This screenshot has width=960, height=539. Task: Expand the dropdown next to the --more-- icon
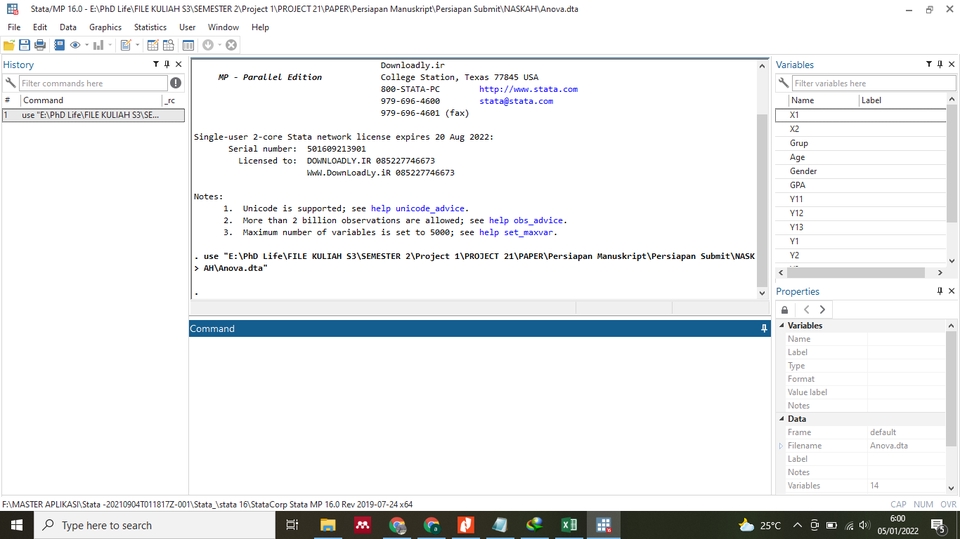coord(219,45)
